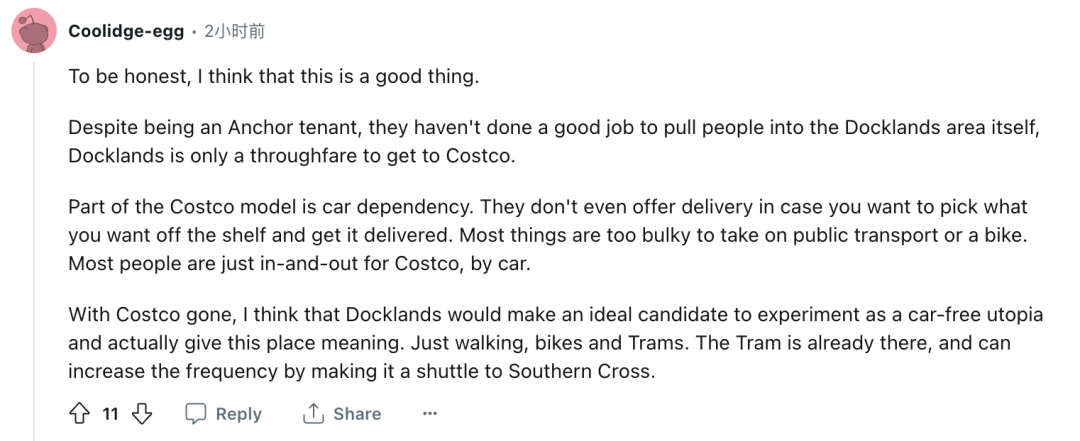Viewport: 1080px width, 441px height.
Task: Click the 'With Costco gone' paragraph
Action: pyautogui.click(x=556, y=343)
